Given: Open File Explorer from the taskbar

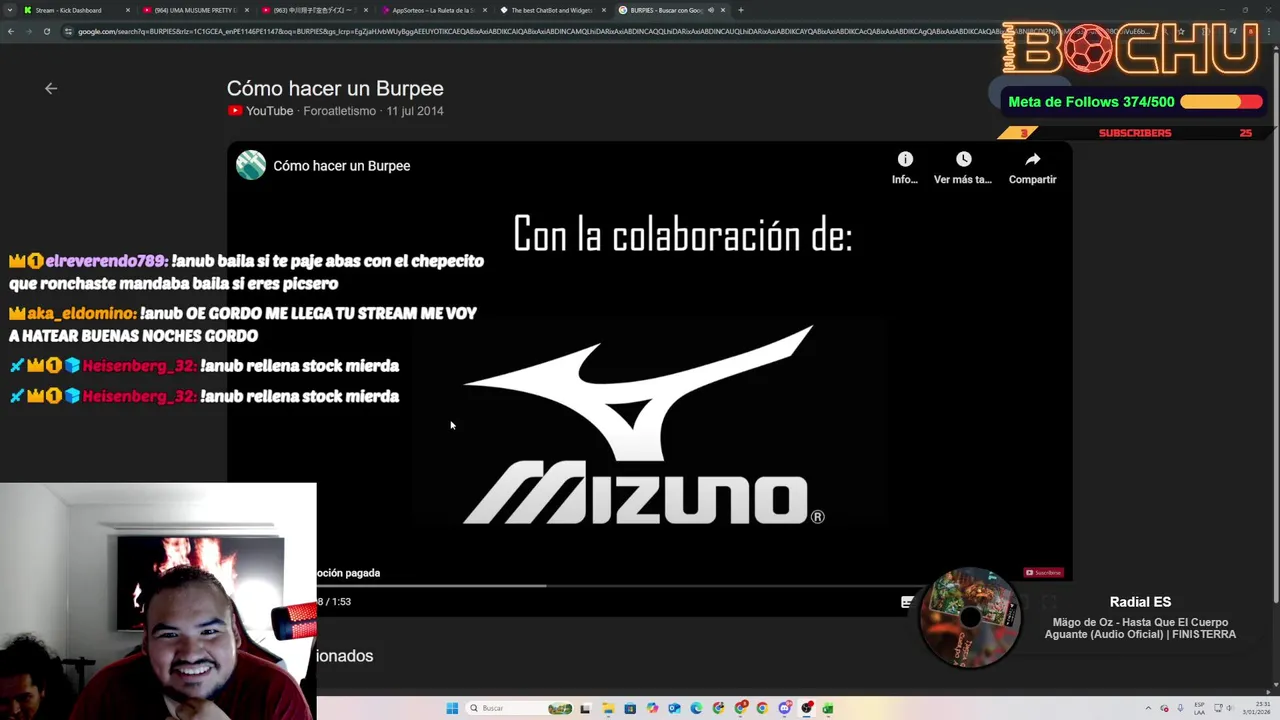Looking at the screenshot, I should tap(608, 708).
